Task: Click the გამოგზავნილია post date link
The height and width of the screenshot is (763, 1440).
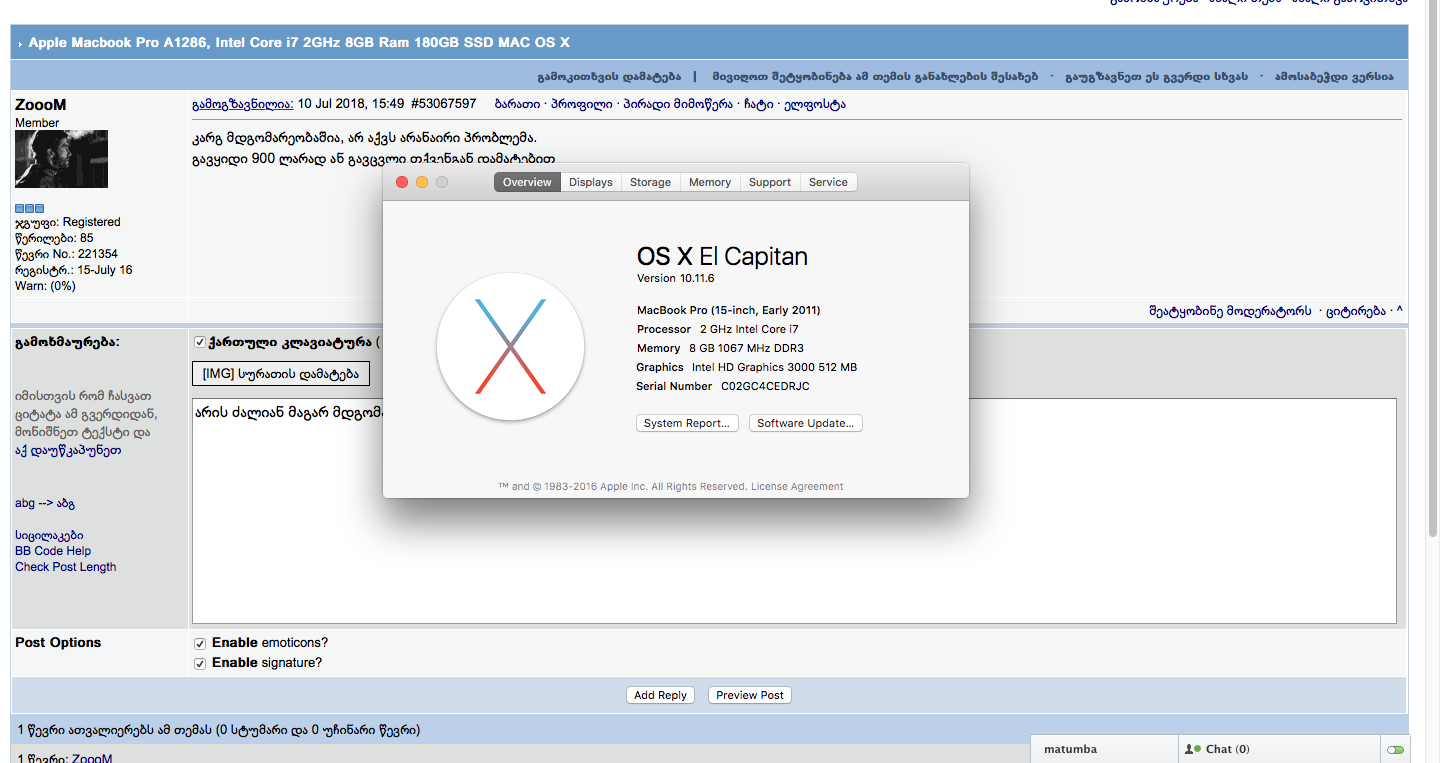Action: 243,104
